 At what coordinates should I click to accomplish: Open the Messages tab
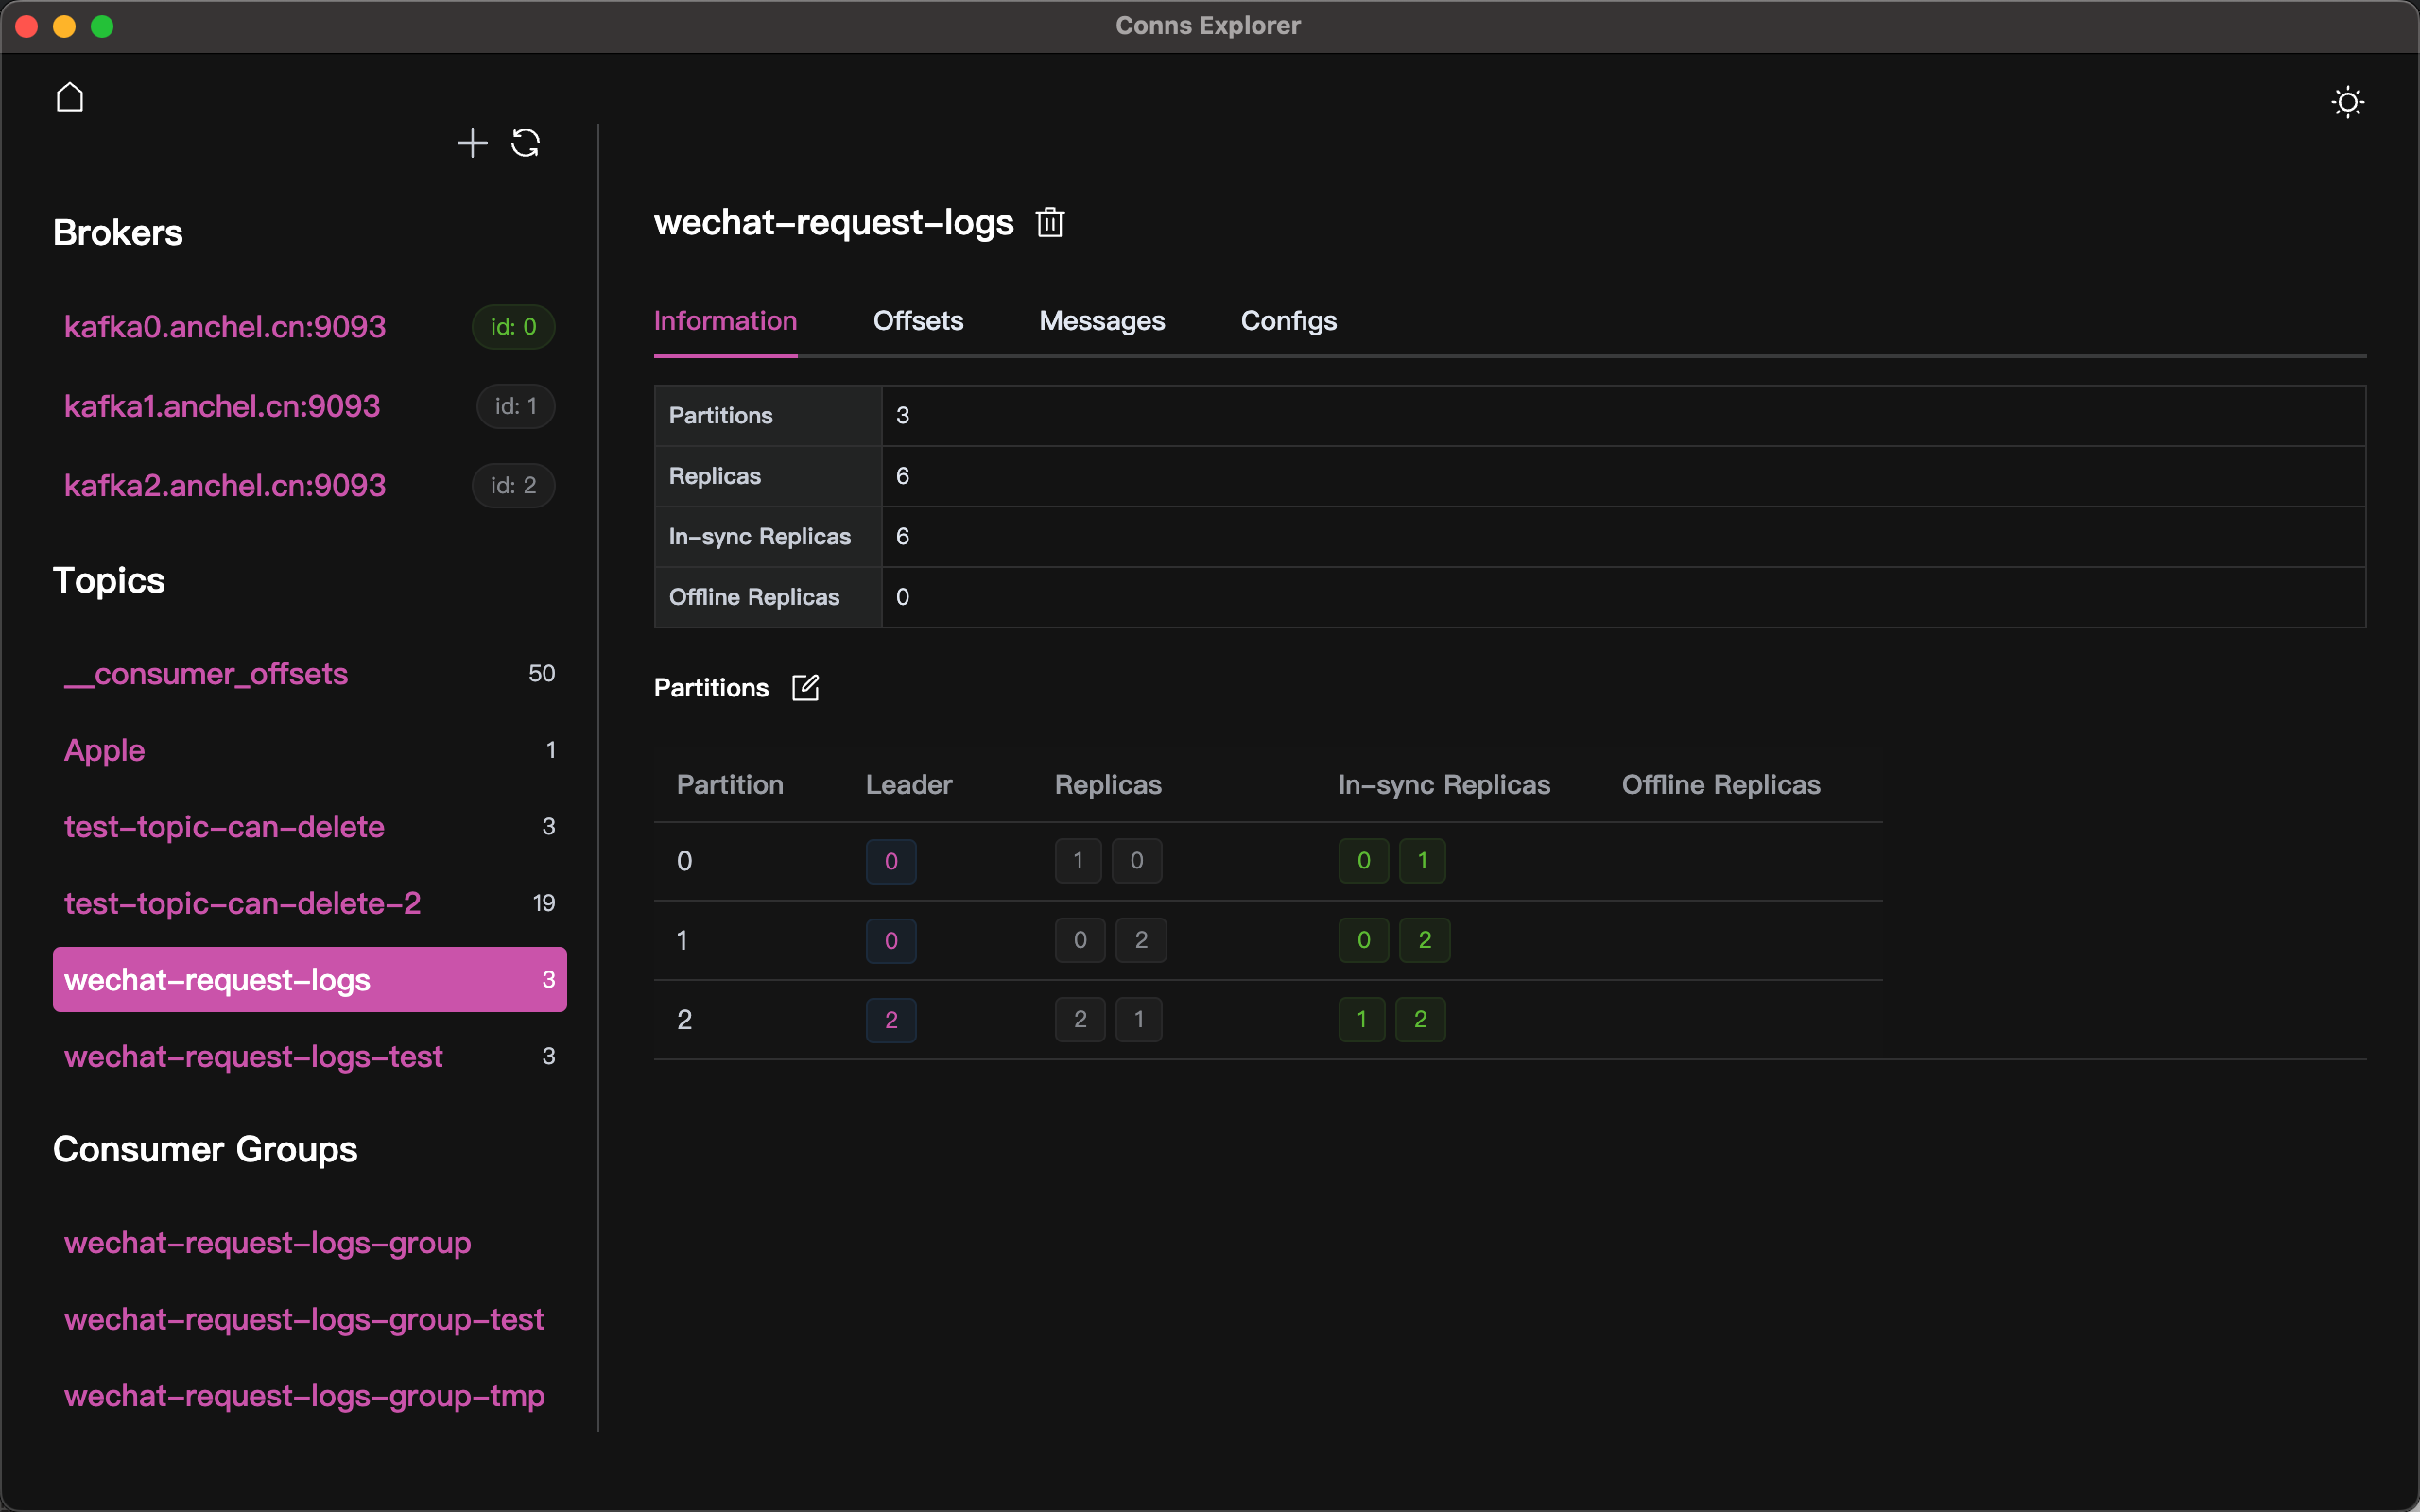pyautogui.click(x=1102, y=321)
